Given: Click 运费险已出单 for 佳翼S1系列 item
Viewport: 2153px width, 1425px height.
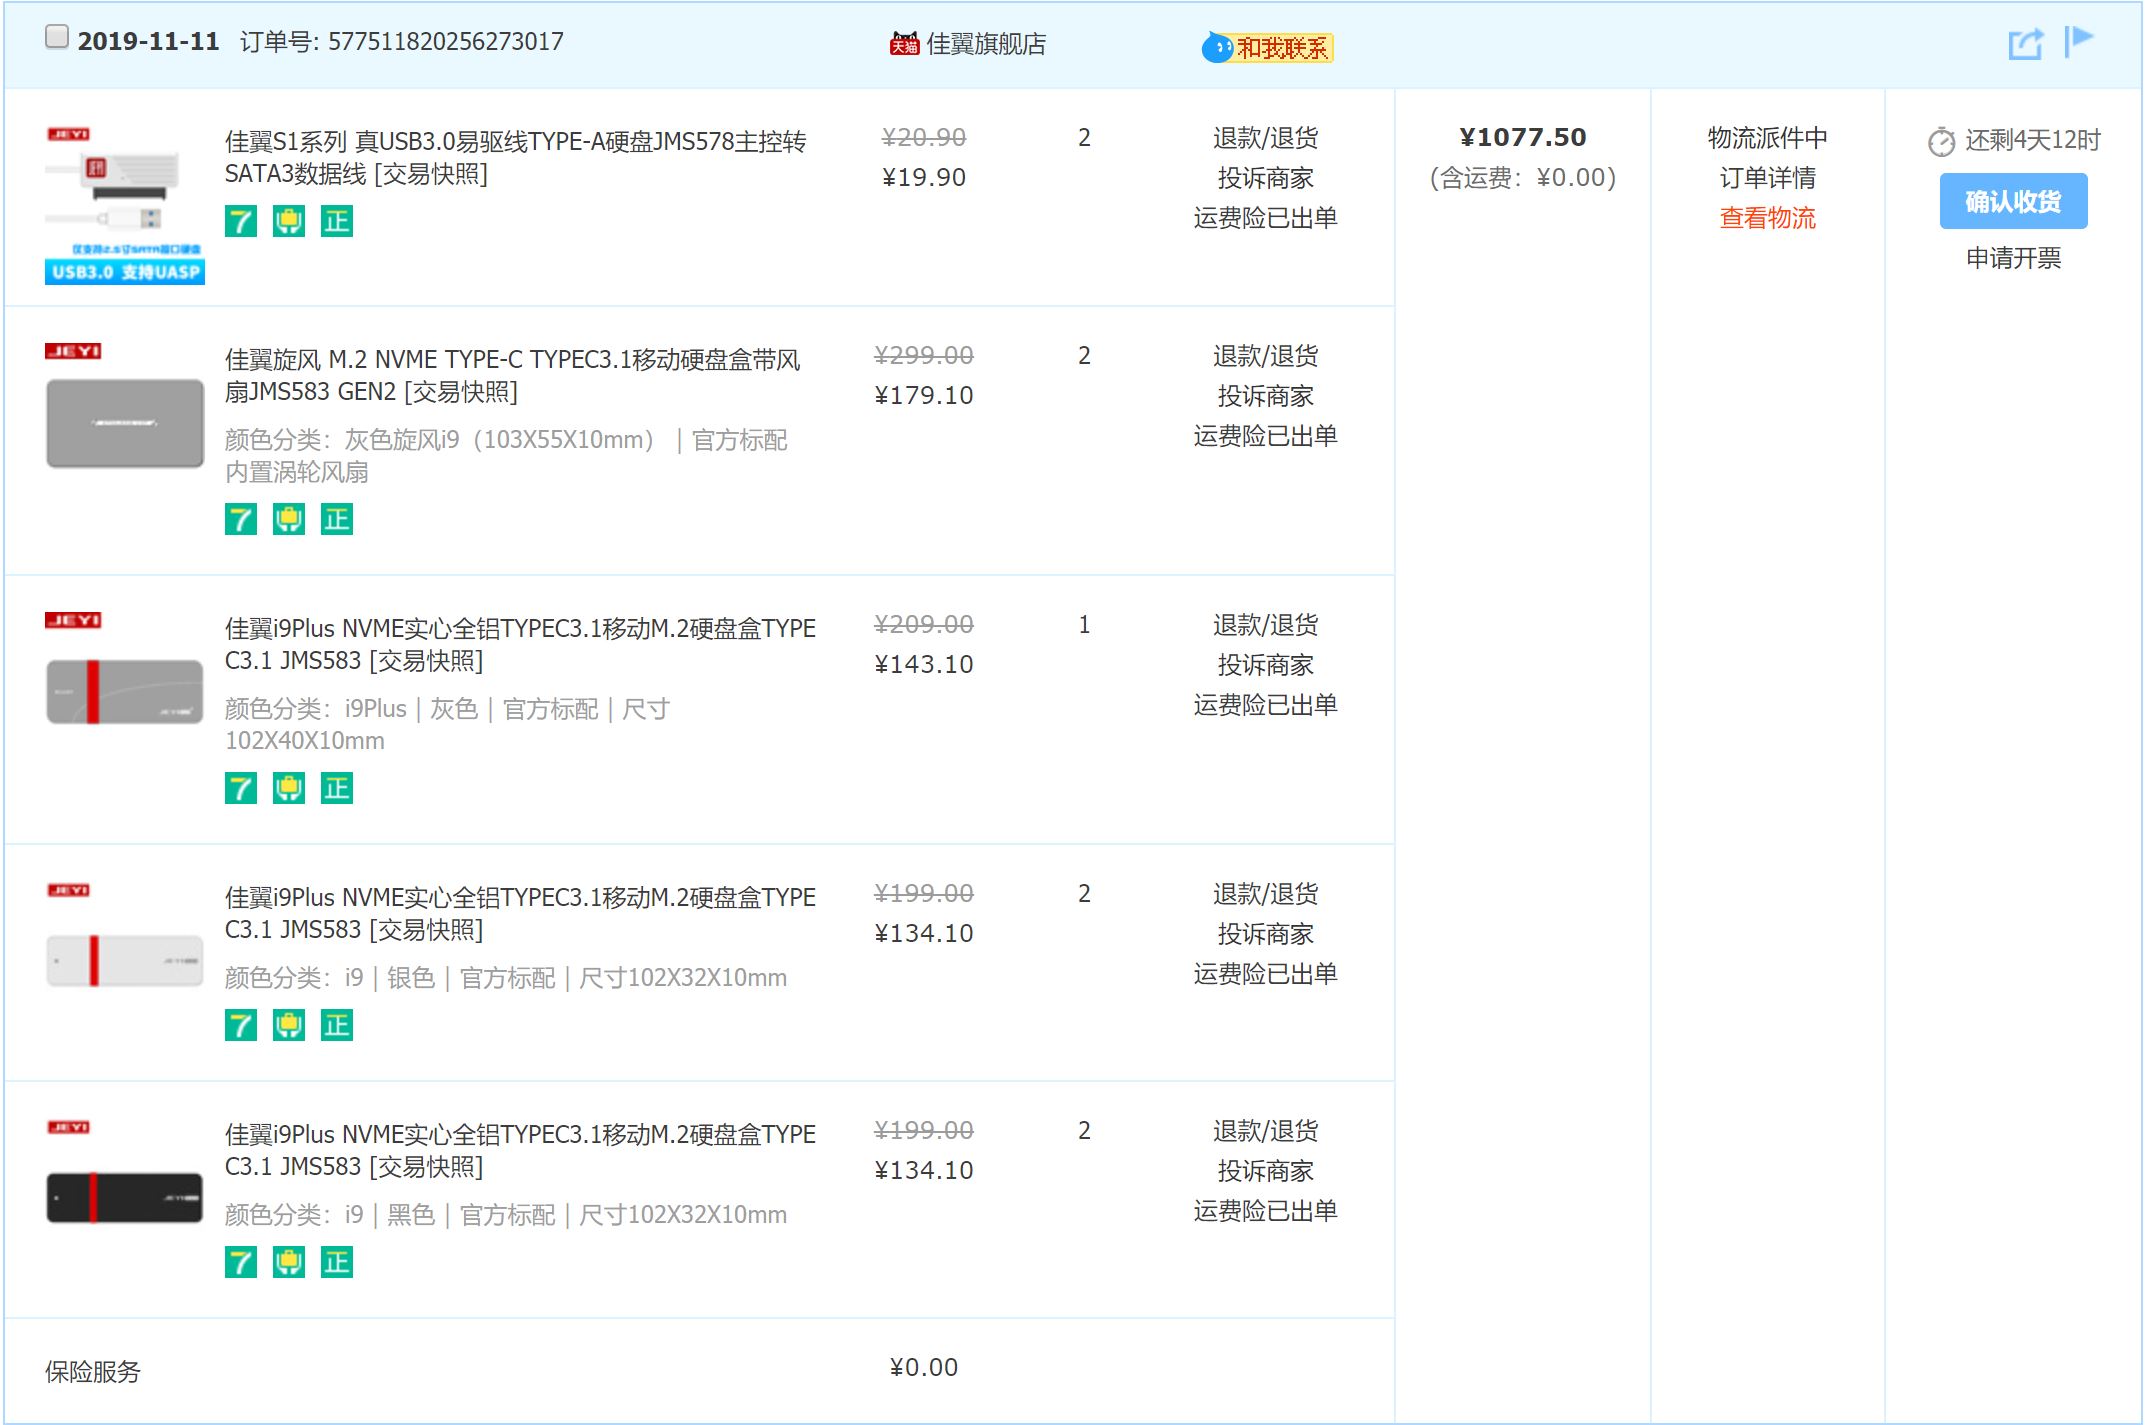Looking at the screenshot, I should point(1265,218).
